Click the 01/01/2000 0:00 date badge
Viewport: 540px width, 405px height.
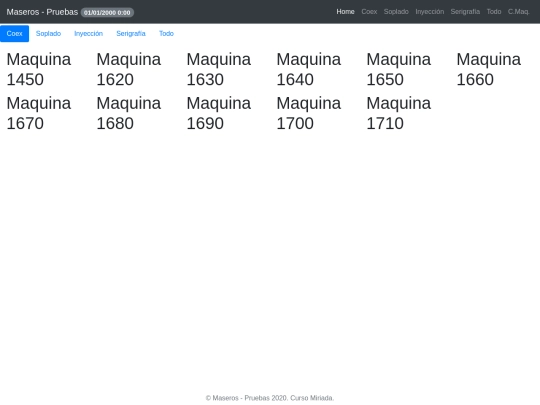[107, 13]
